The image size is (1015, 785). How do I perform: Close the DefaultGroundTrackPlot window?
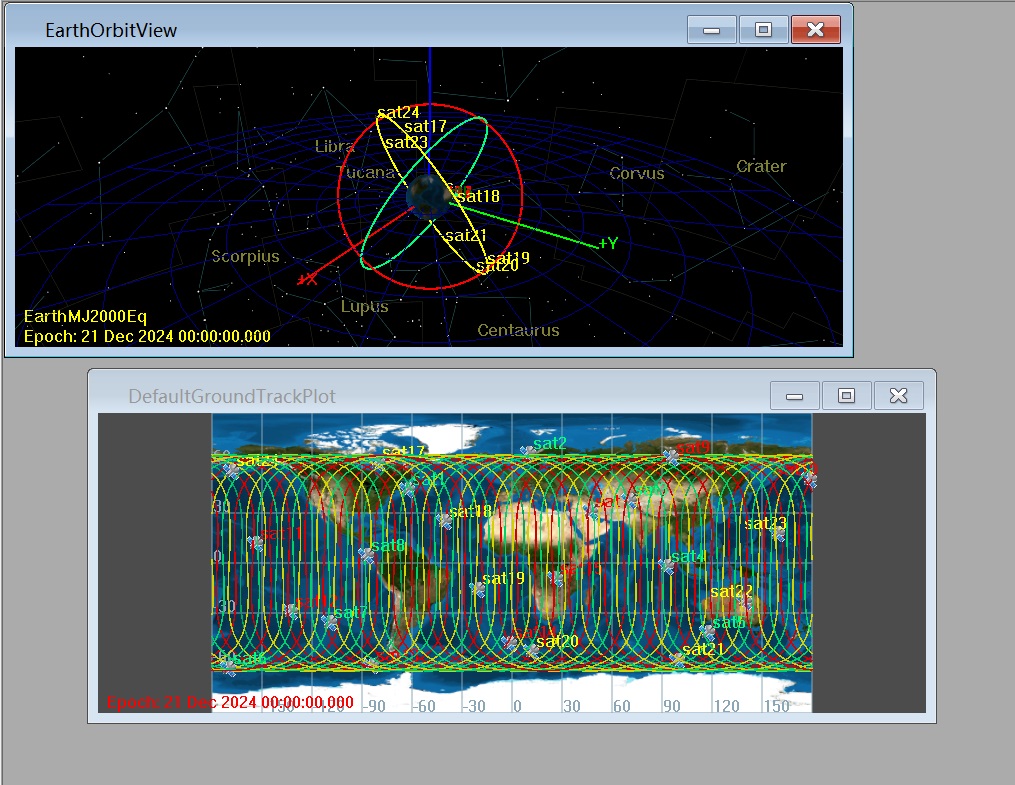point(898,396)
